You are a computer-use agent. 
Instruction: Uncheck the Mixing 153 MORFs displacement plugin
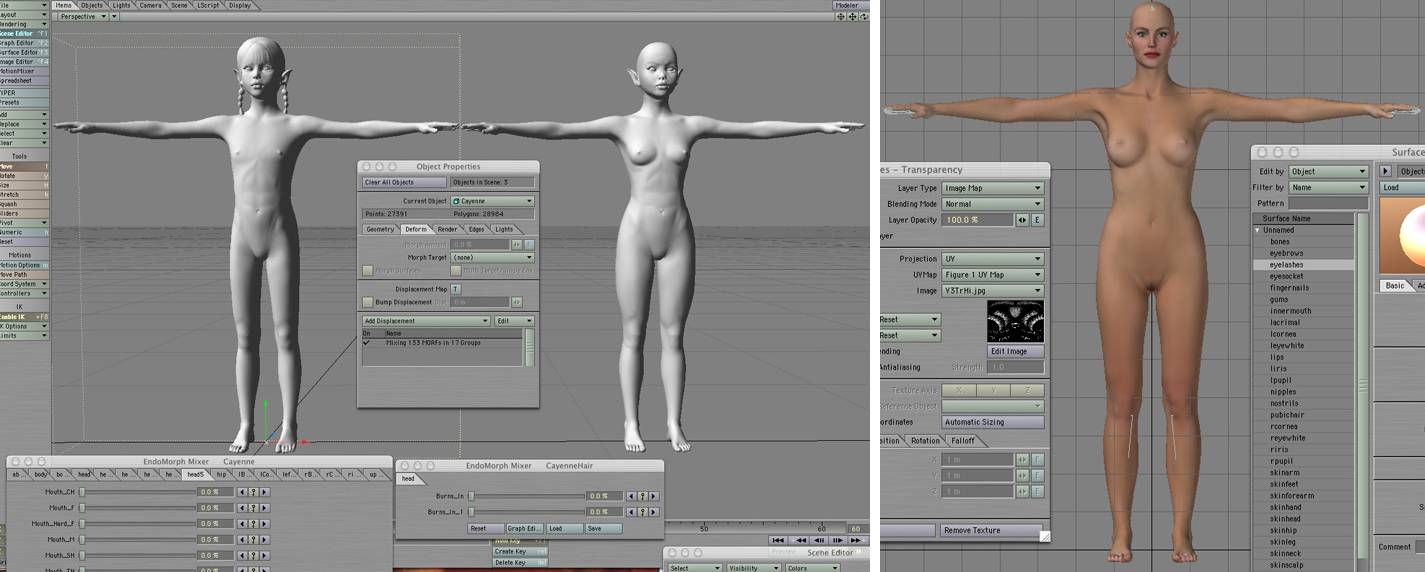click(366, 342)
